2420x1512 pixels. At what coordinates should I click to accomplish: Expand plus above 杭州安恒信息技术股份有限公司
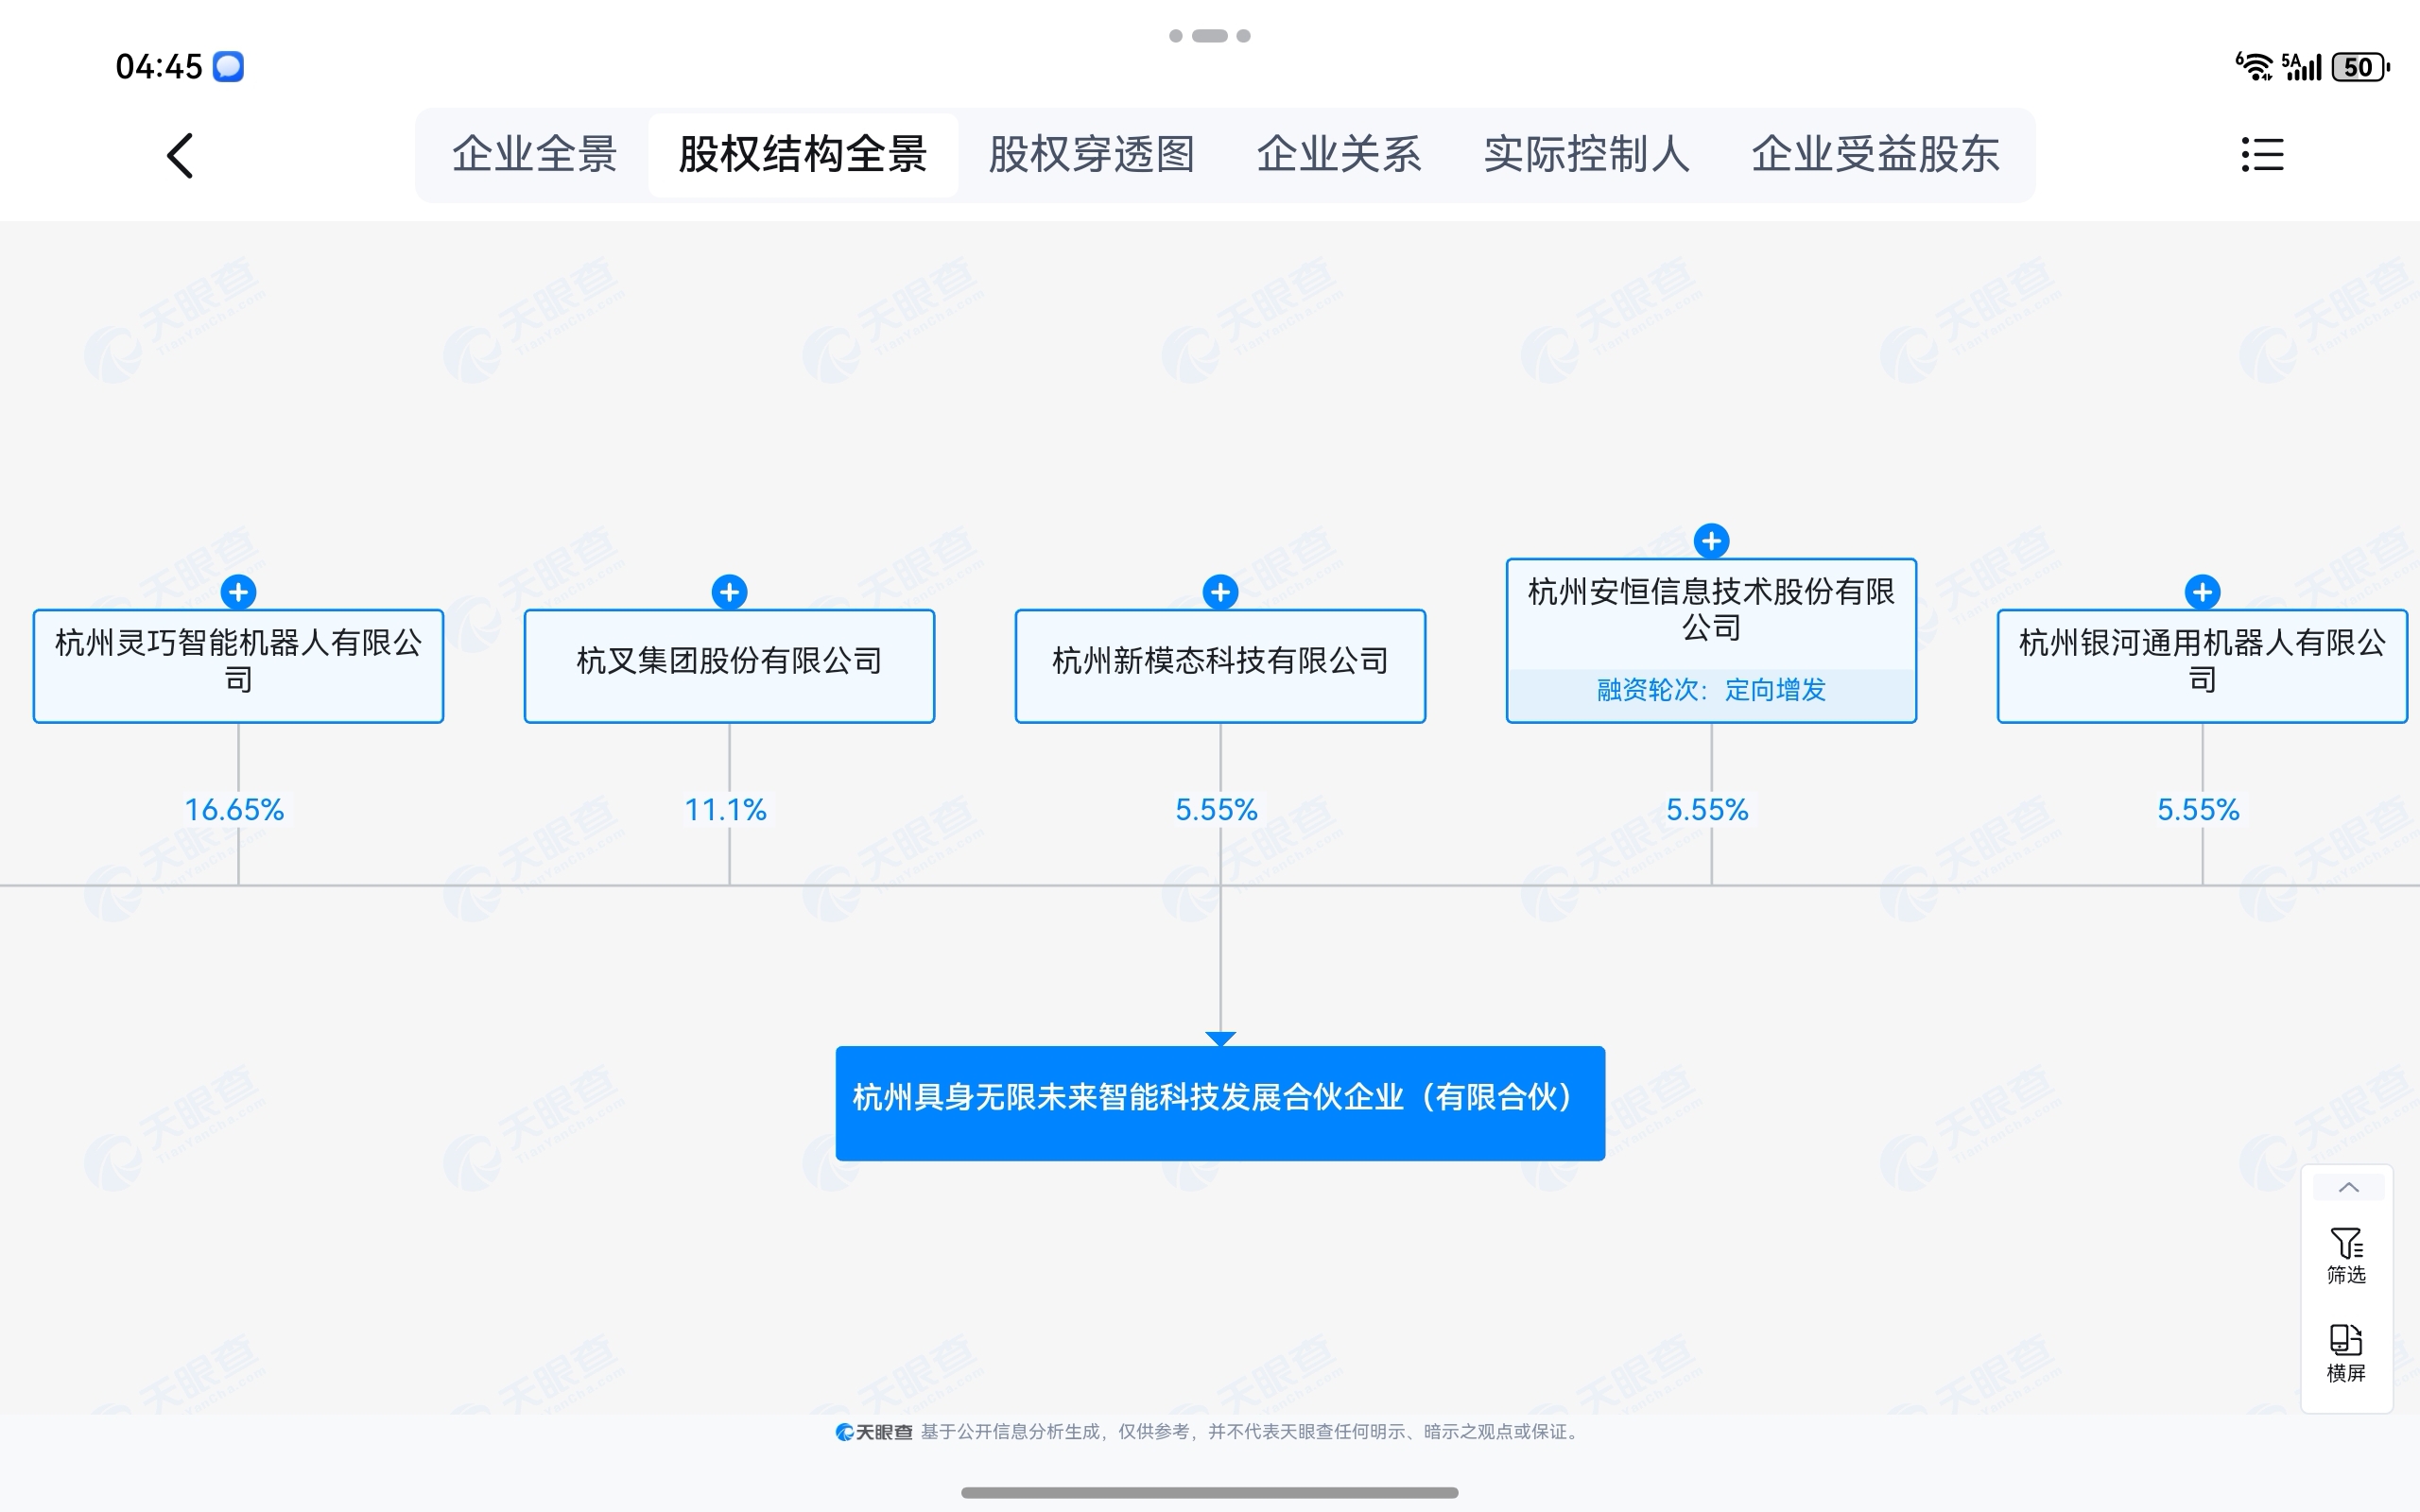click(1711, 541)
